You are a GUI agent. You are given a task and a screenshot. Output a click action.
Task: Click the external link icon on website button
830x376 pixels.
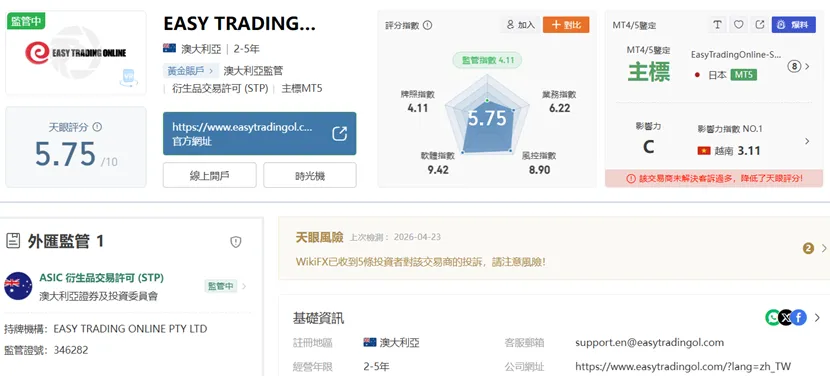point(339,133)
